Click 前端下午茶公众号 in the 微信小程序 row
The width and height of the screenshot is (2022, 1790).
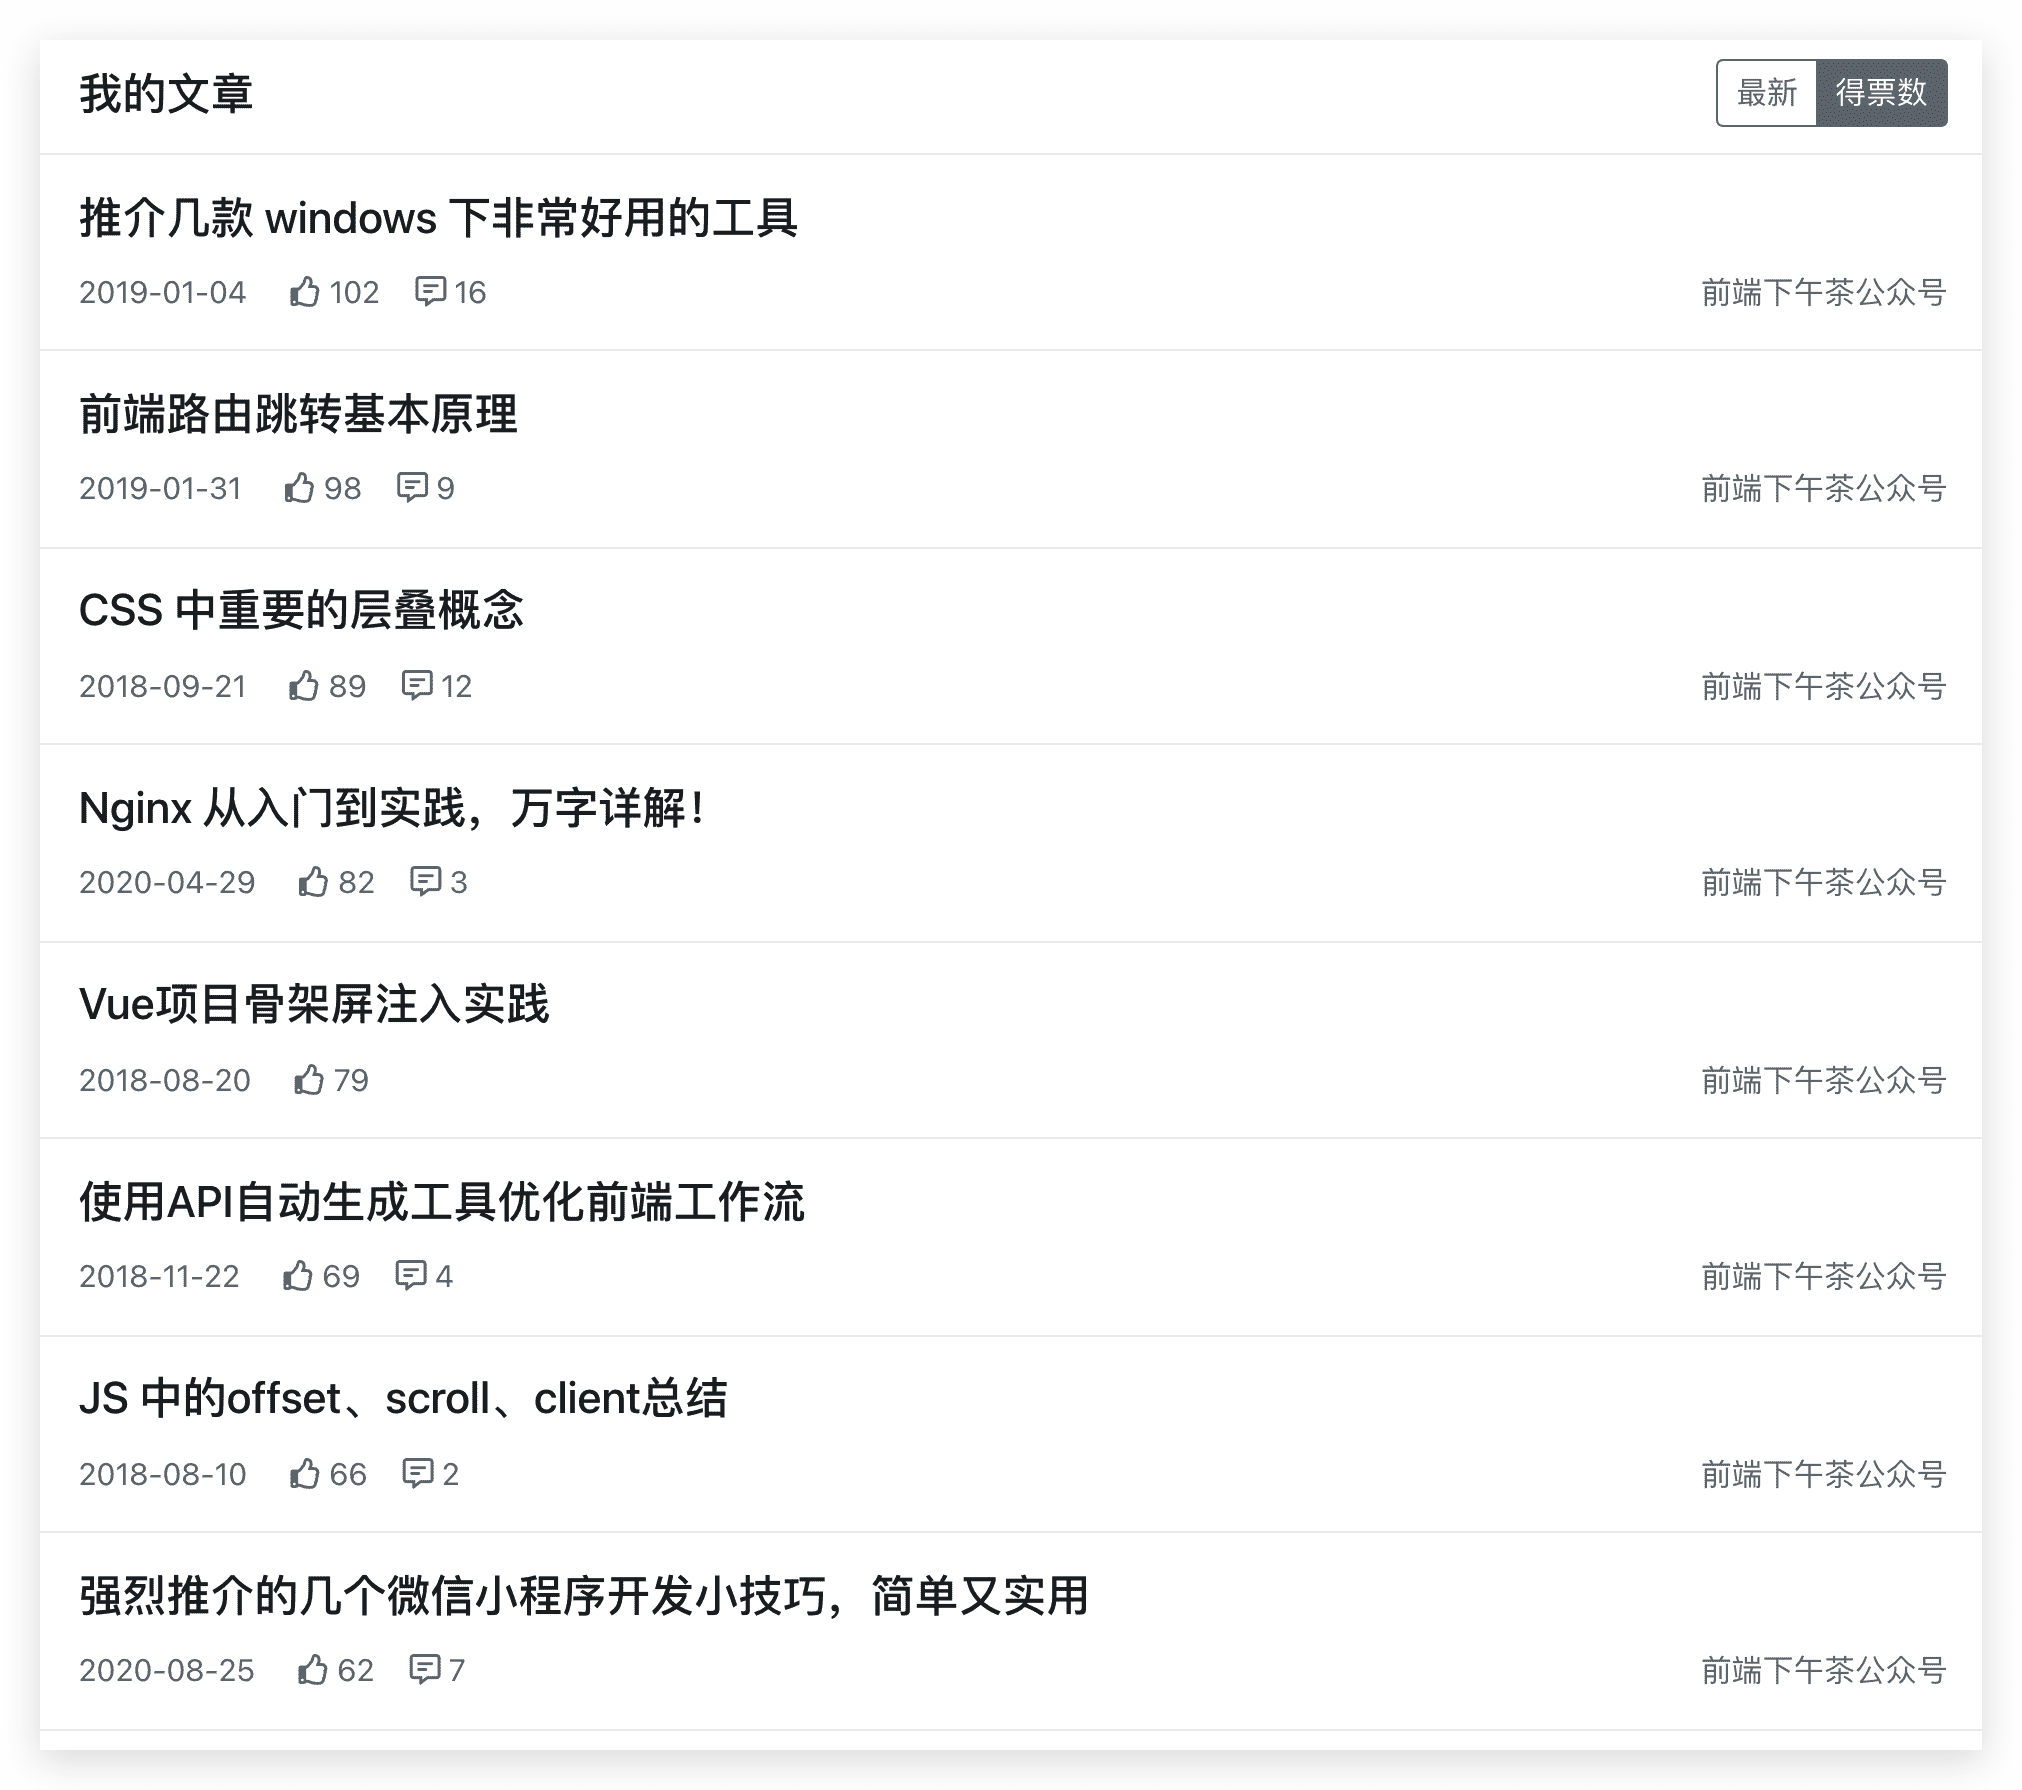(1824, 1670)
